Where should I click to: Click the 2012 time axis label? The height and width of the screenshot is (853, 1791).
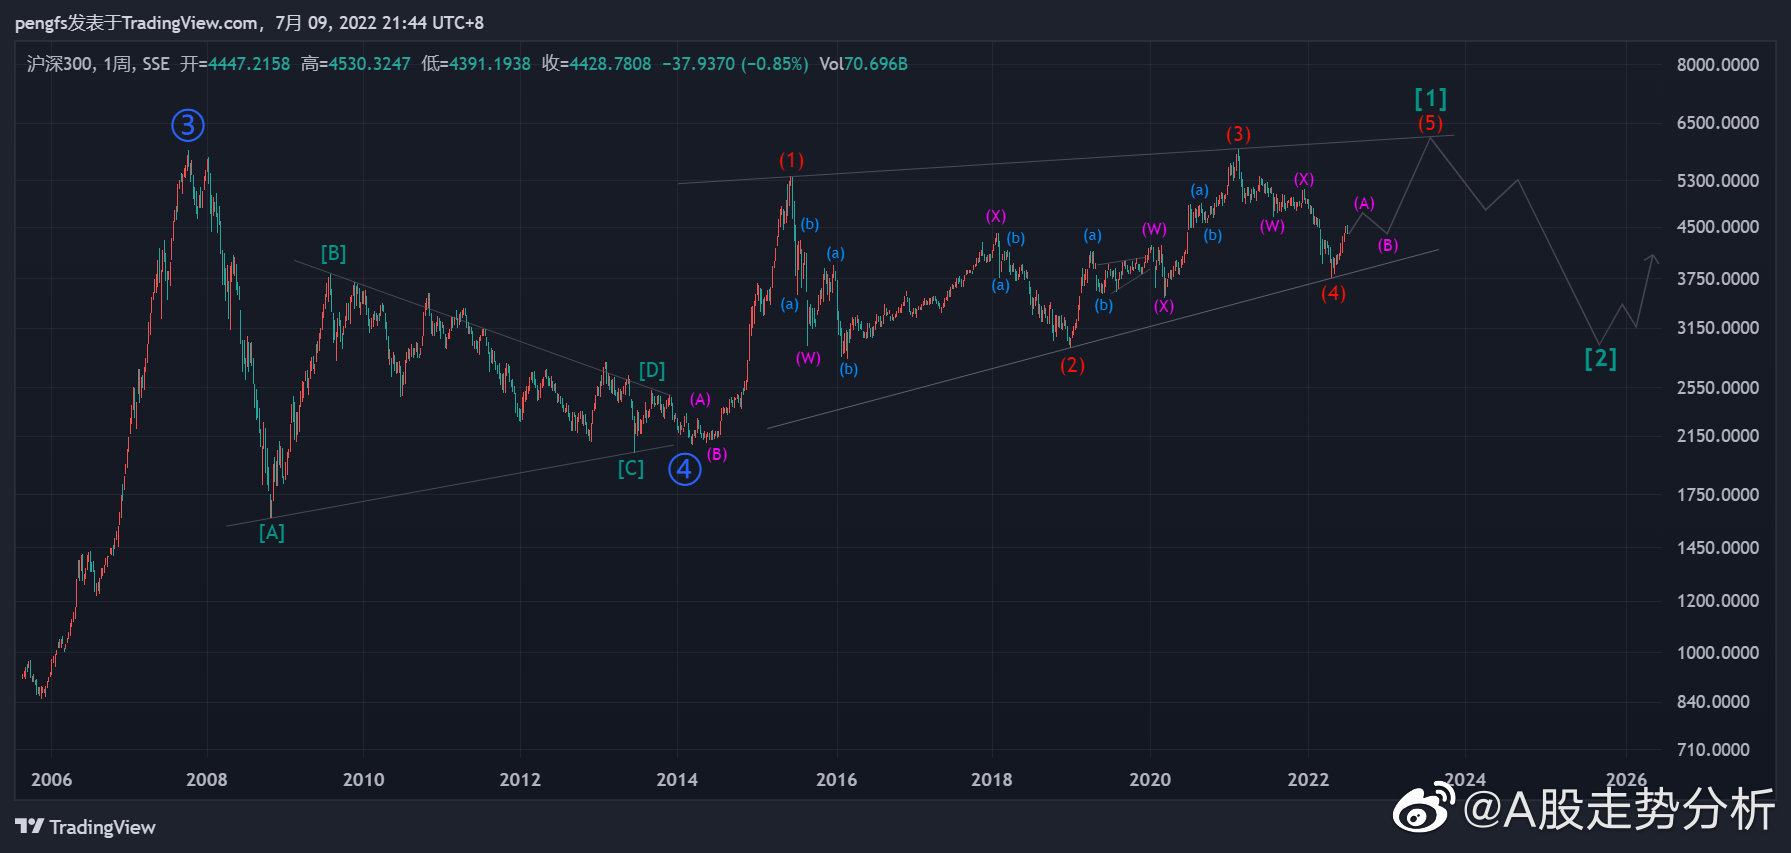coord(520,780)
